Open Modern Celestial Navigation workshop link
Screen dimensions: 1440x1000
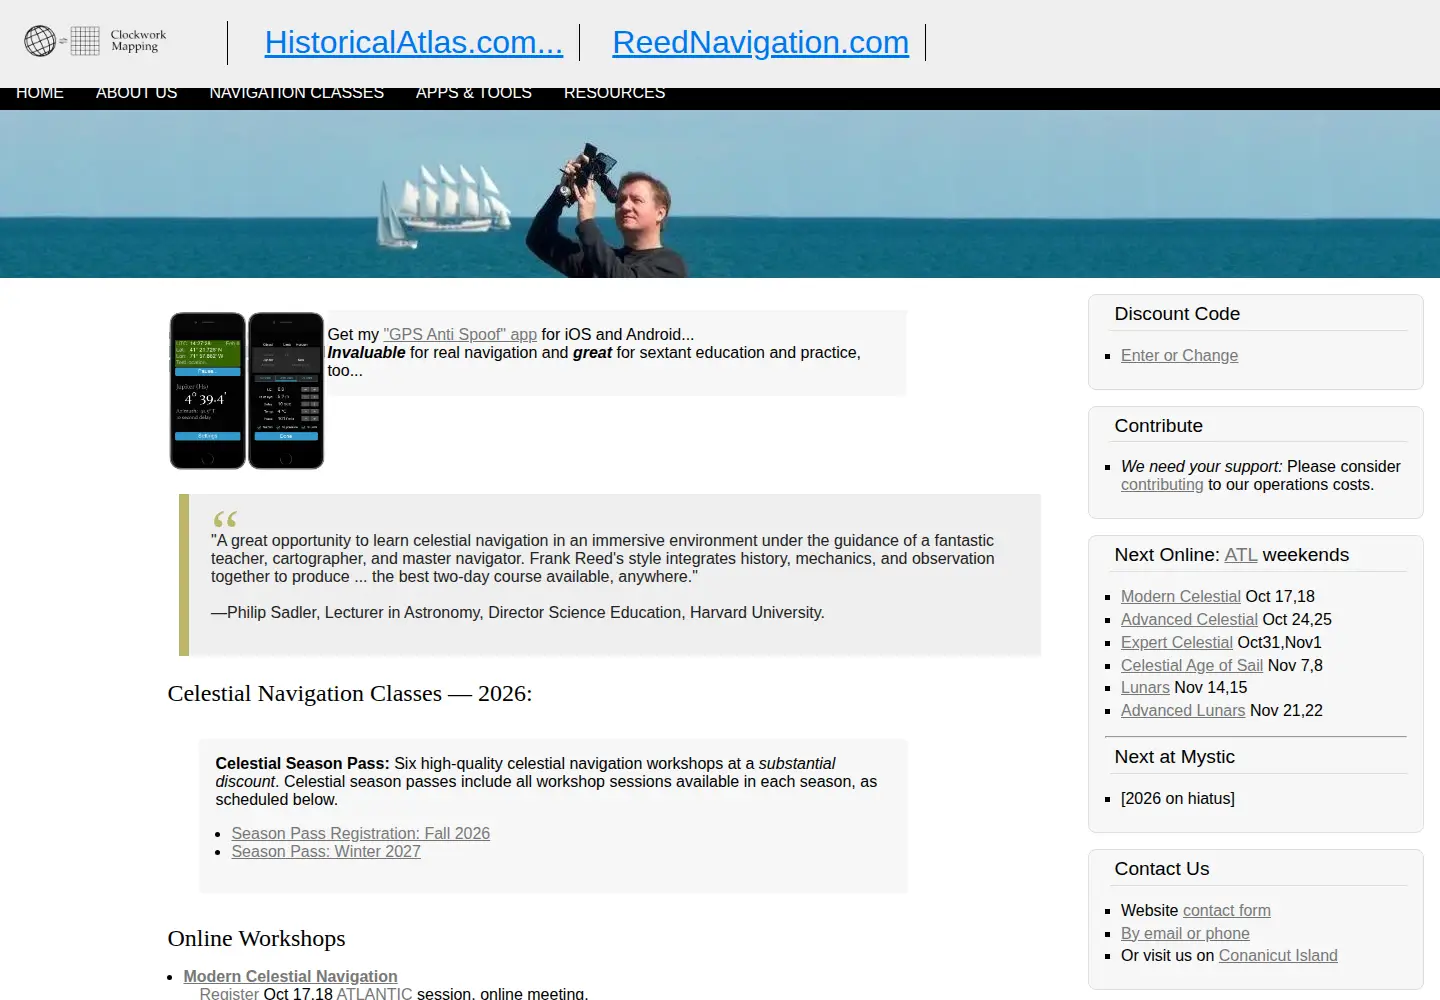(290, 977)
